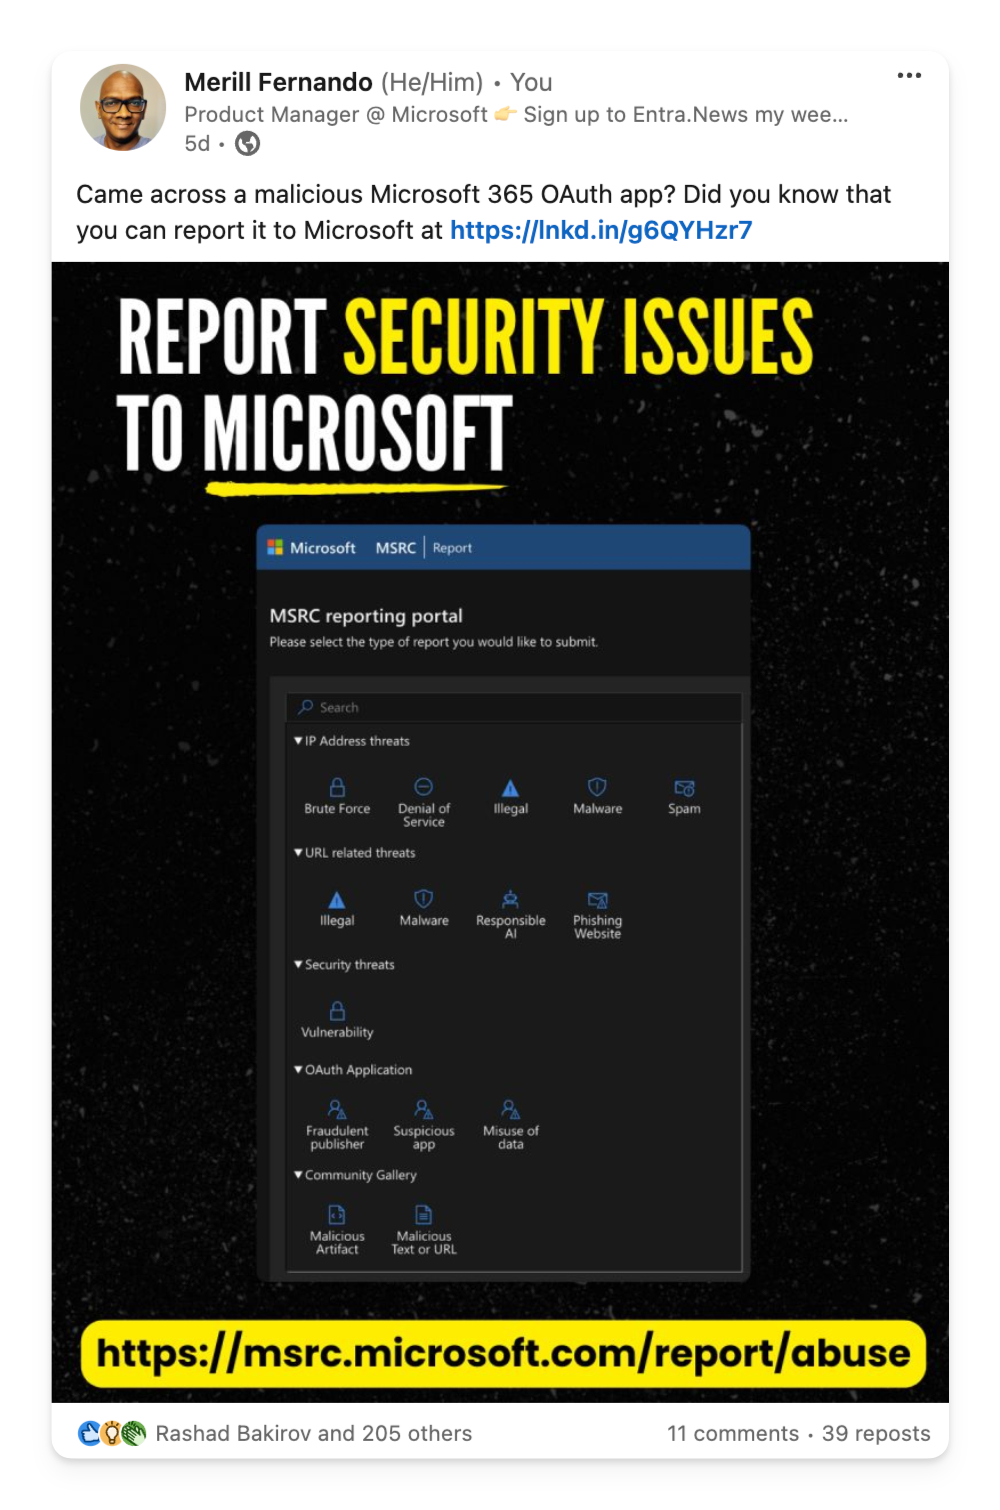Select the Suspicious app report type

coord(424,1125)
